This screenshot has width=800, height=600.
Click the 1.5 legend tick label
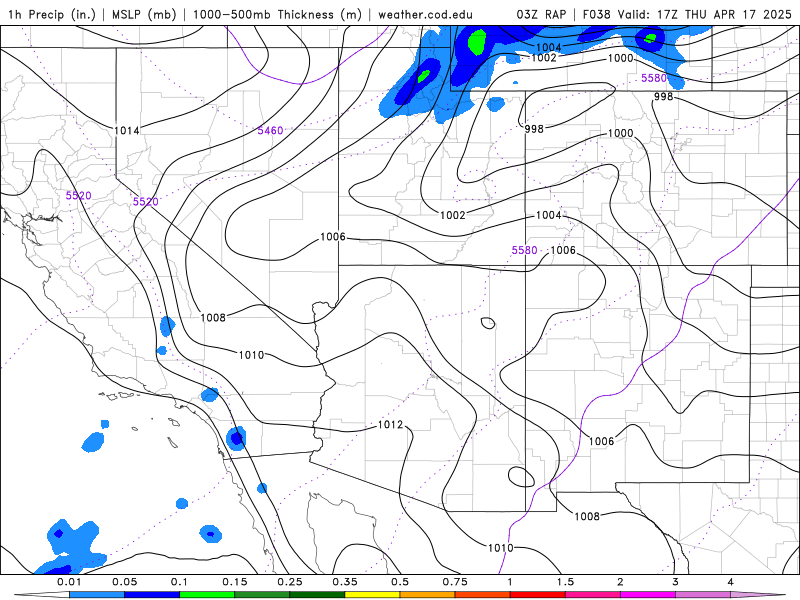pyautogui.click(x=565, y=582)
